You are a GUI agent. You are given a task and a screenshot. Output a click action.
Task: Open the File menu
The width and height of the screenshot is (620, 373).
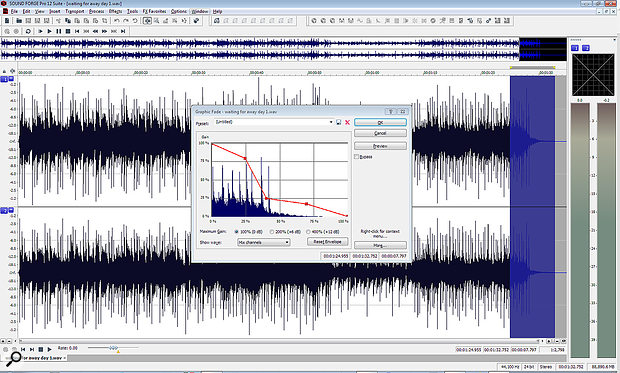[14, 11]
